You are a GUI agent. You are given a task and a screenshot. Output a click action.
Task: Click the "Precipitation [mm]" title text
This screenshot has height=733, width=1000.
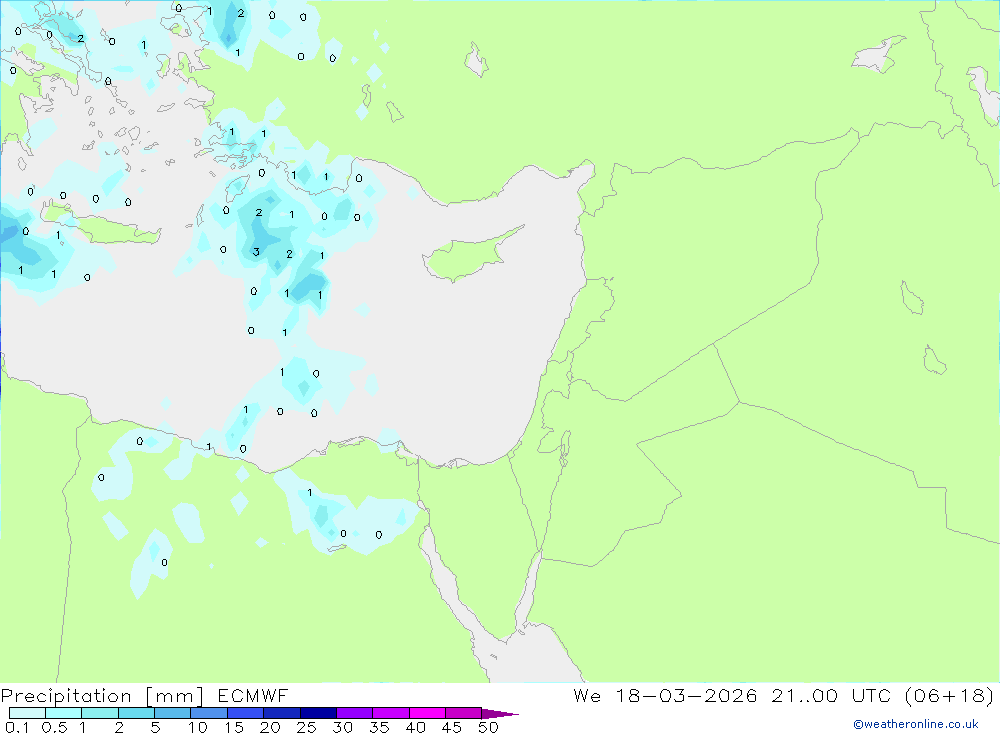coord(102,696)
